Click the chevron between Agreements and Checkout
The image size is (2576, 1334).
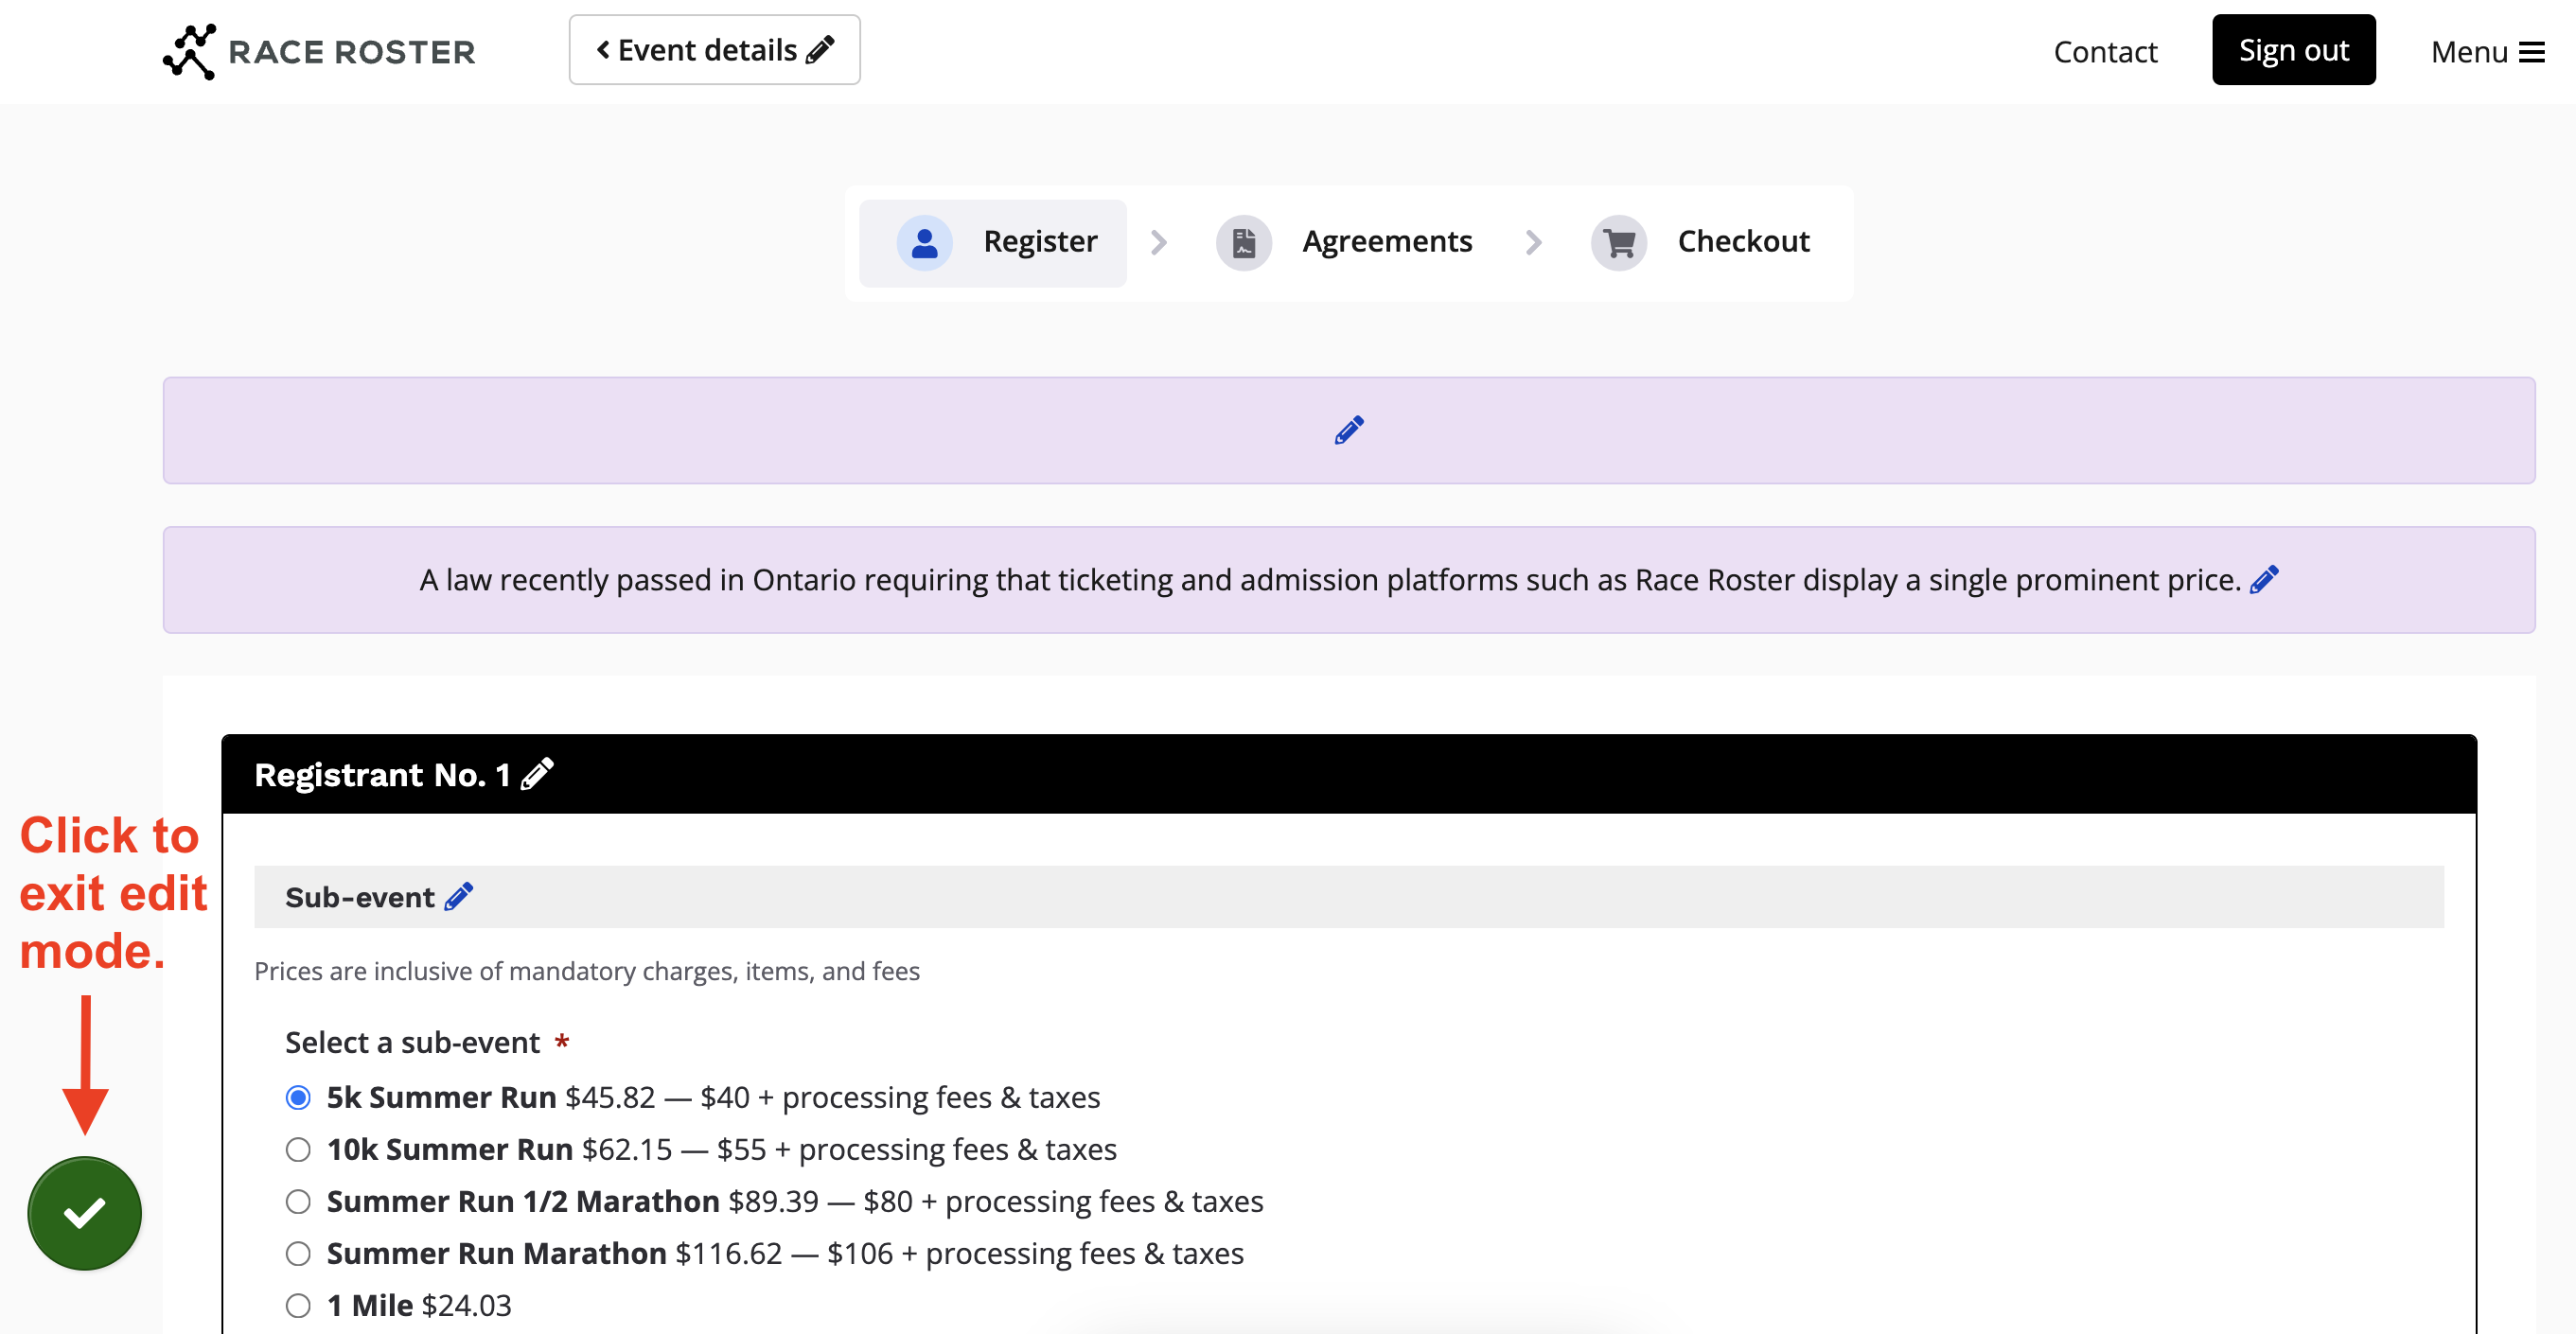tap(1533, 242)
